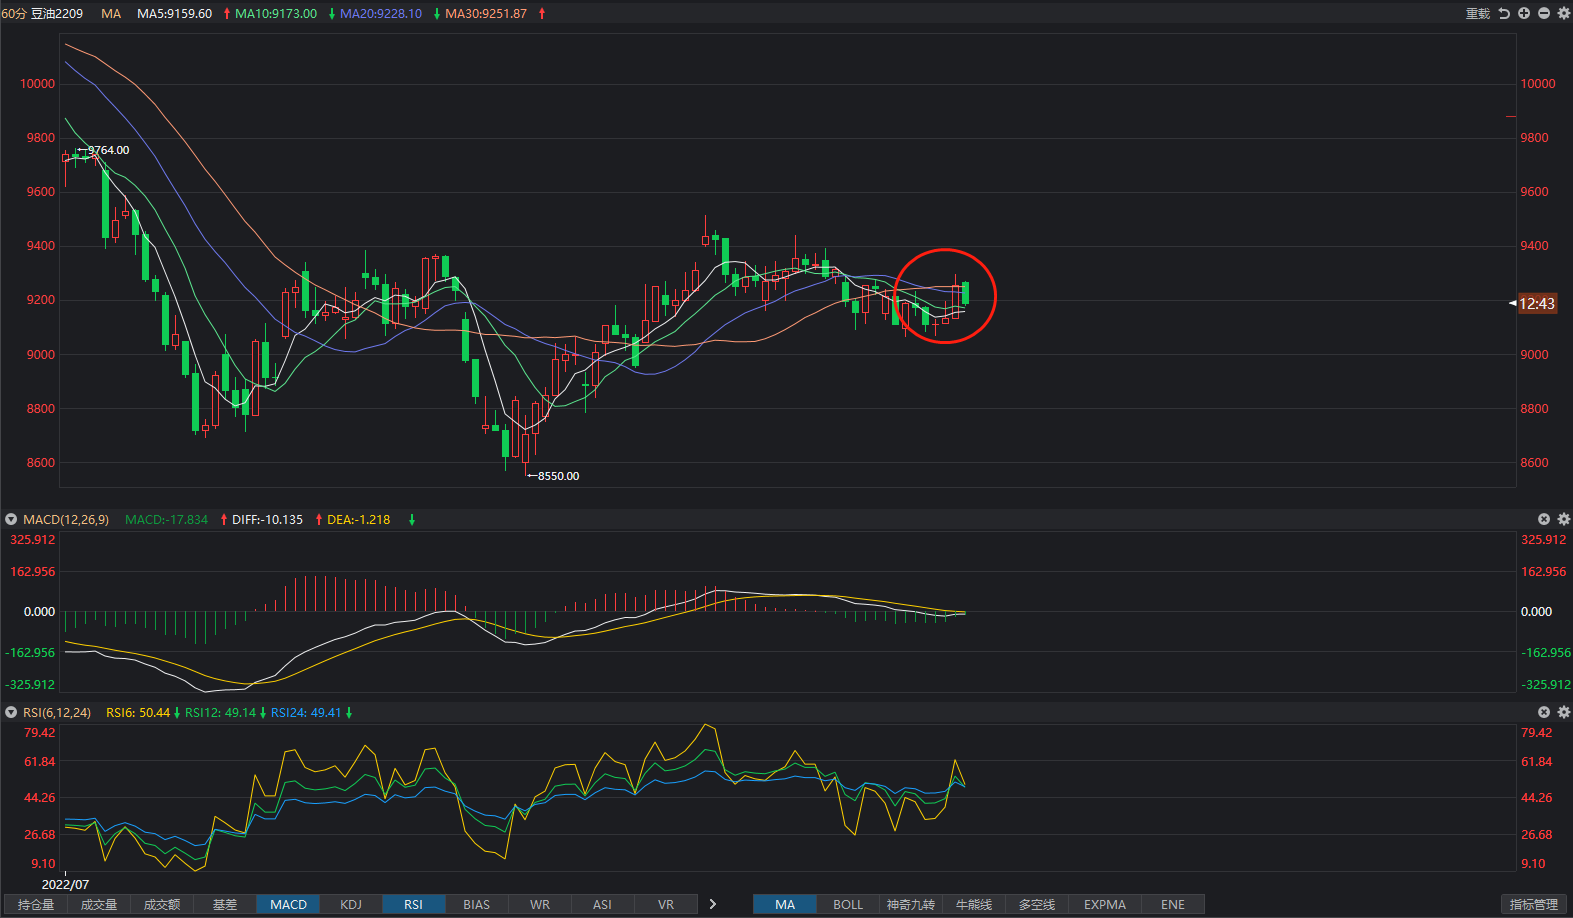Image resolution: width=1573 pixels, height=918 pixels.
Task: Click the 2022/07 date axis label
Action: pos(65,884)
